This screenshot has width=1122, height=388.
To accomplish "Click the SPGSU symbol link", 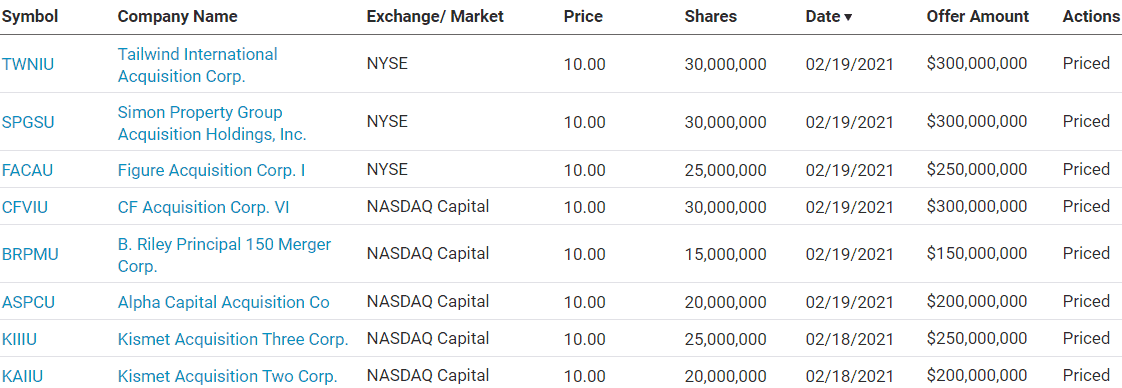I will [28, 122].
